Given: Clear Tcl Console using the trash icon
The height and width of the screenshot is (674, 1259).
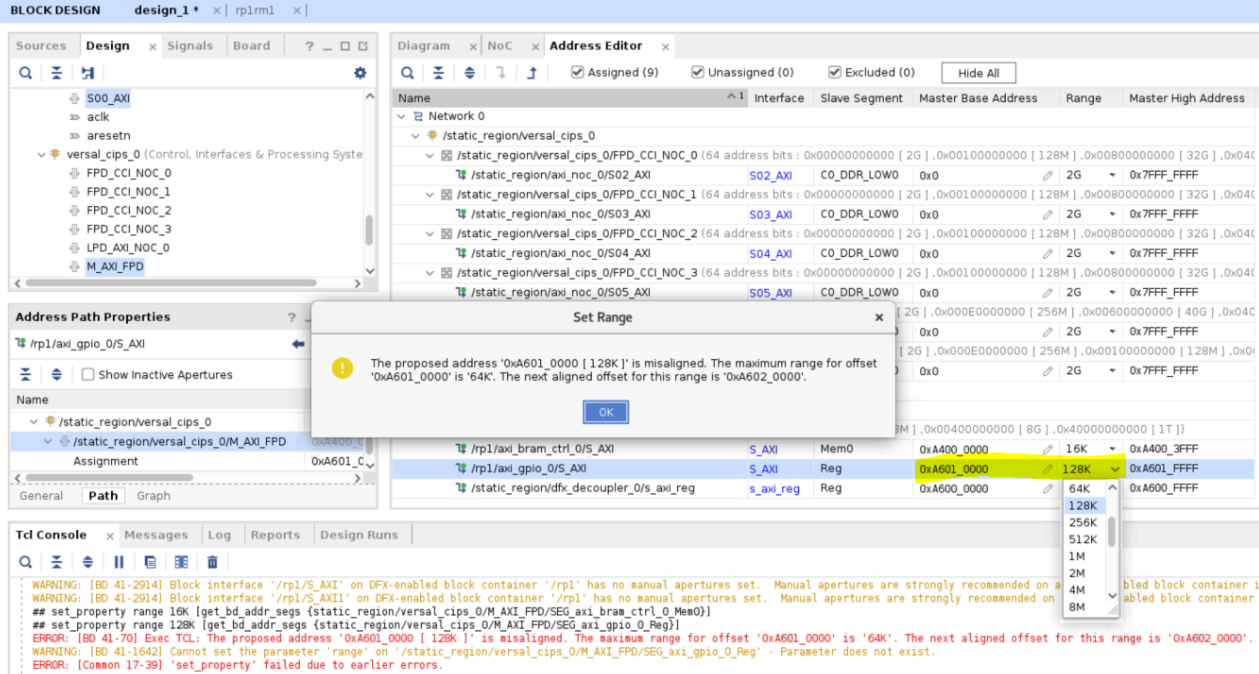Looking at the screenshot, I should [212, 562].
